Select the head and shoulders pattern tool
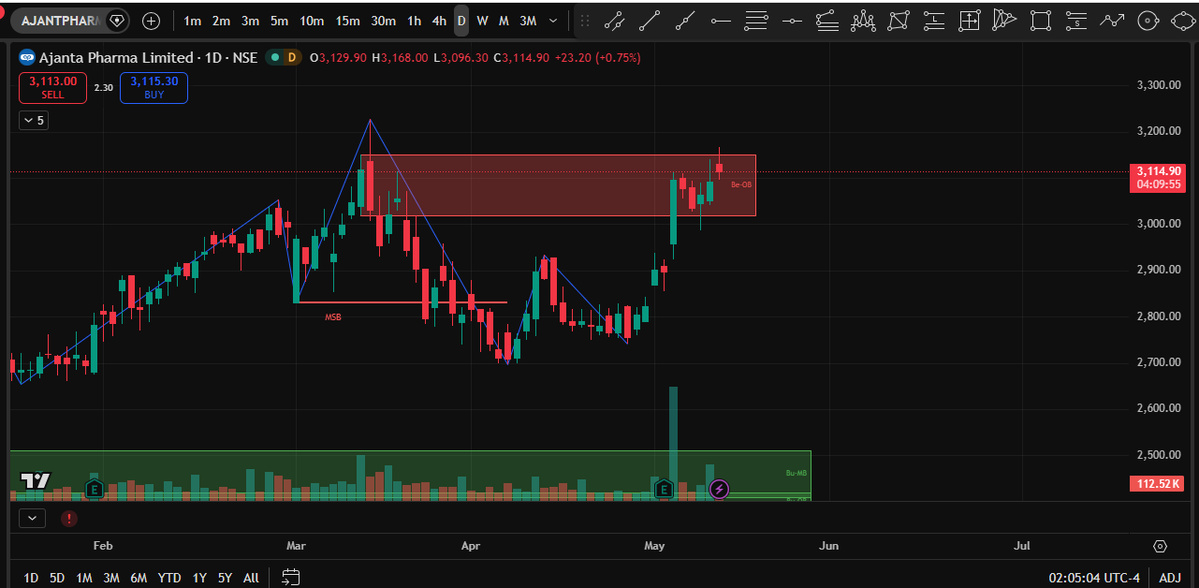This screenshot has width=1199, height=588. coord(863,21)
